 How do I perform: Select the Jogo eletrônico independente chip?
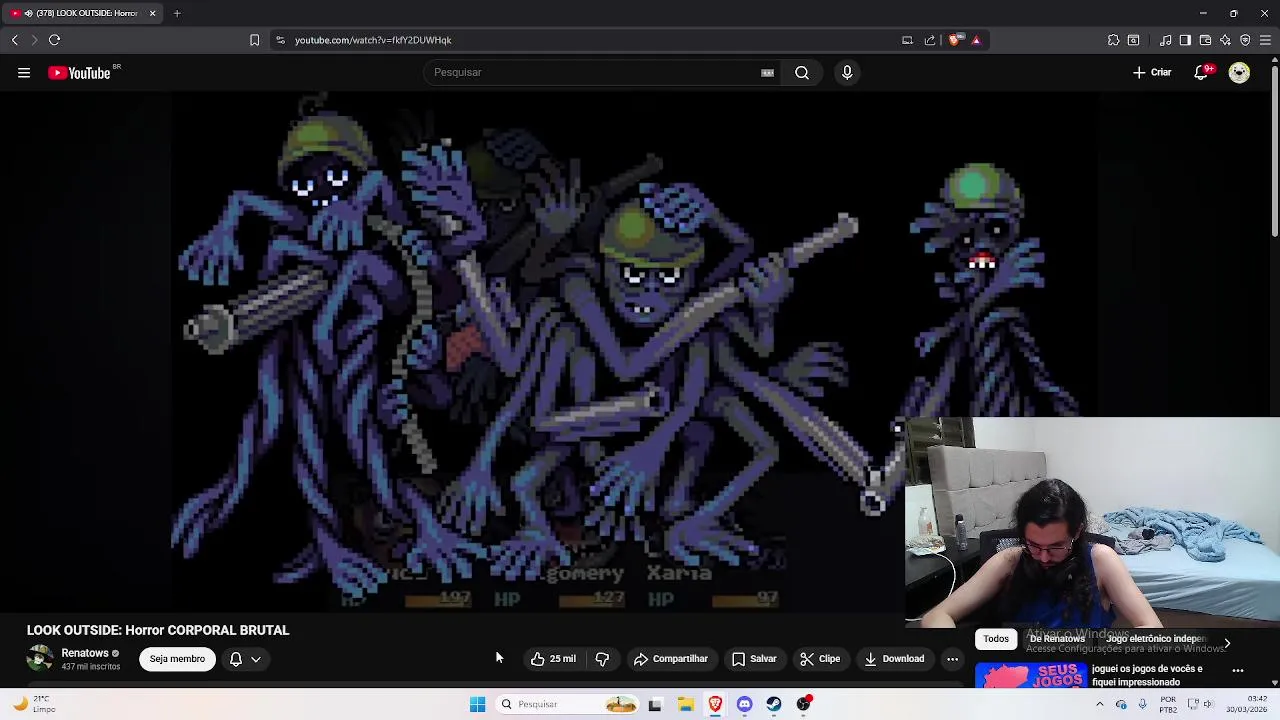pyautogui.click(x=1155, y=639)
